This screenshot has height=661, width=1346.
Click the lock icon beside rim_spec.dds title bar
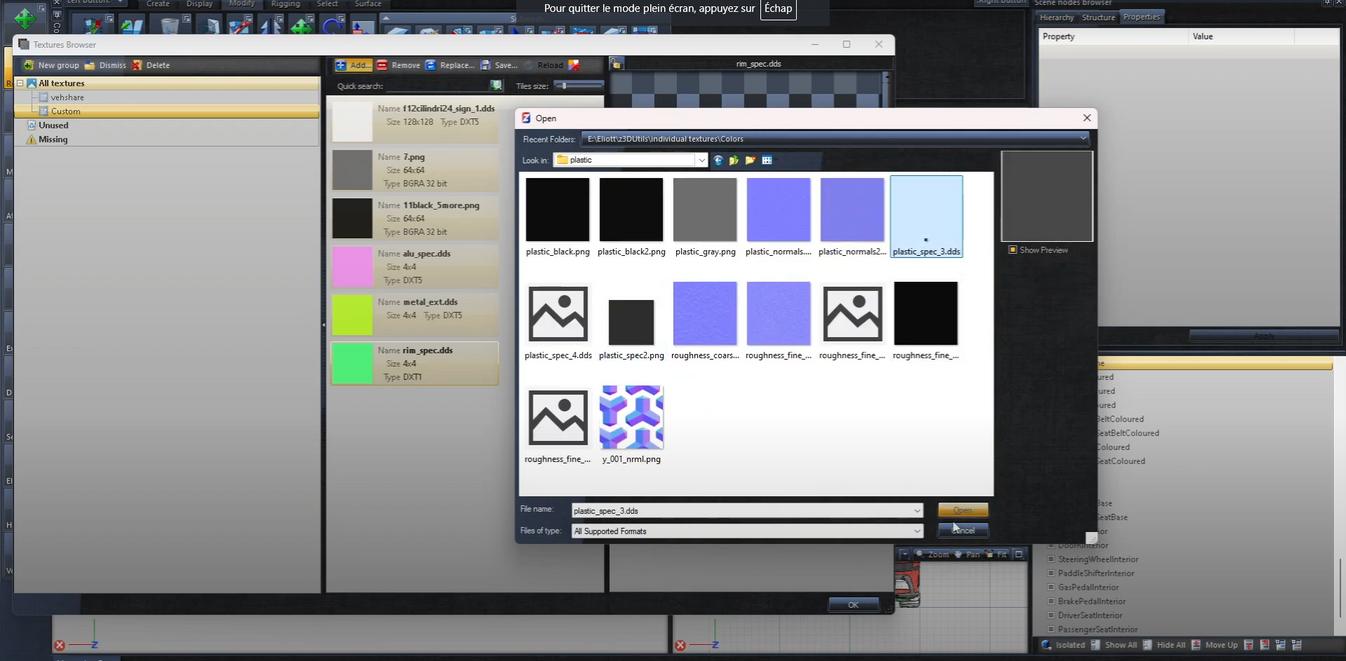tap(617, 63)
